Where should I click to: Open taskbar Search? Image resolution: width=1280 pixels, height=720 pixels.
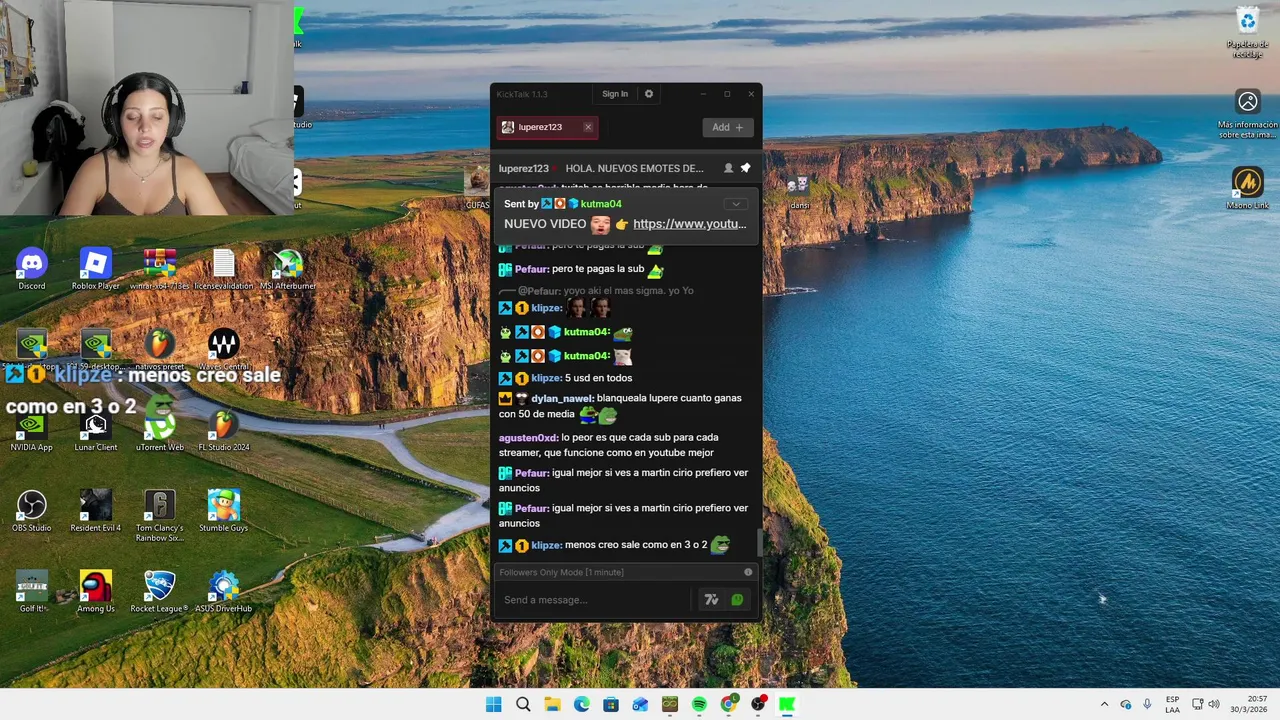tap(523, 705)
